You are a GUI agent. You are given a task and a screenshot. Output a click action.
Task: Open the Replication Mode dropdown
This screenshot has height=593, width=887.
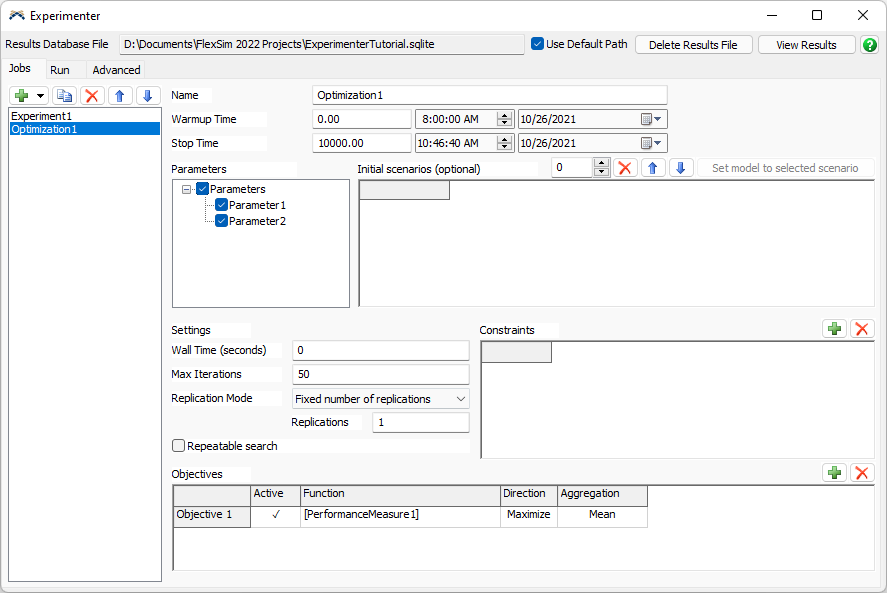(380, 399)
